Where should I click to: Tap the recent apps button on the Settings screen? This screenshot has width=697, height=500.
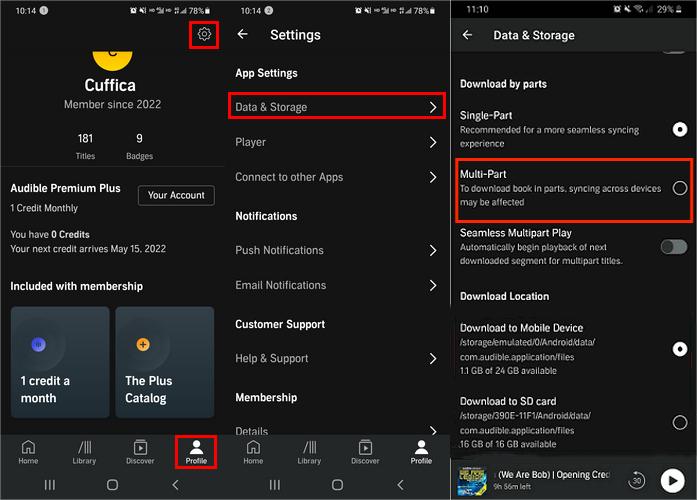click(x=275, y=484)
